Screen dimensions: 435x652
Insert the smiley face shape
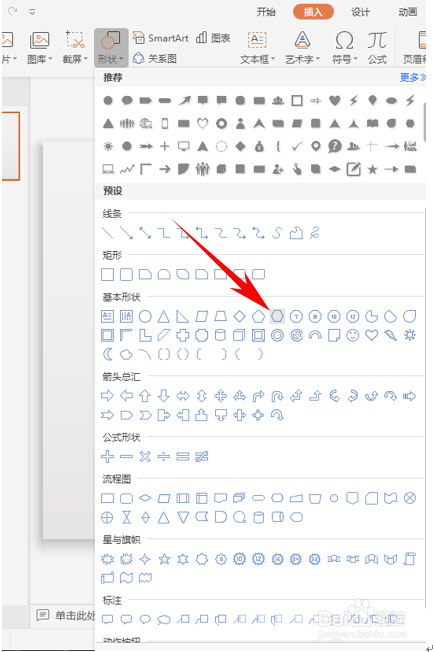coord(353,335)
